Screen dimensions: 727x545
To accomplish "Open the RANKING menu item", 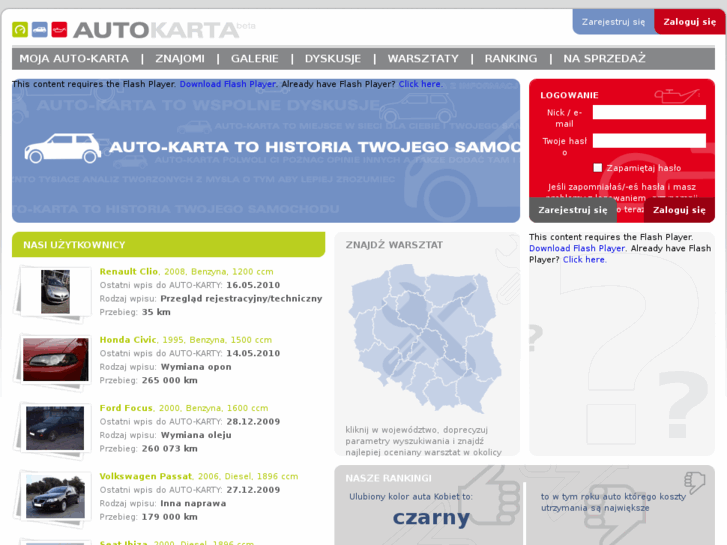I will tap(511, 58).
